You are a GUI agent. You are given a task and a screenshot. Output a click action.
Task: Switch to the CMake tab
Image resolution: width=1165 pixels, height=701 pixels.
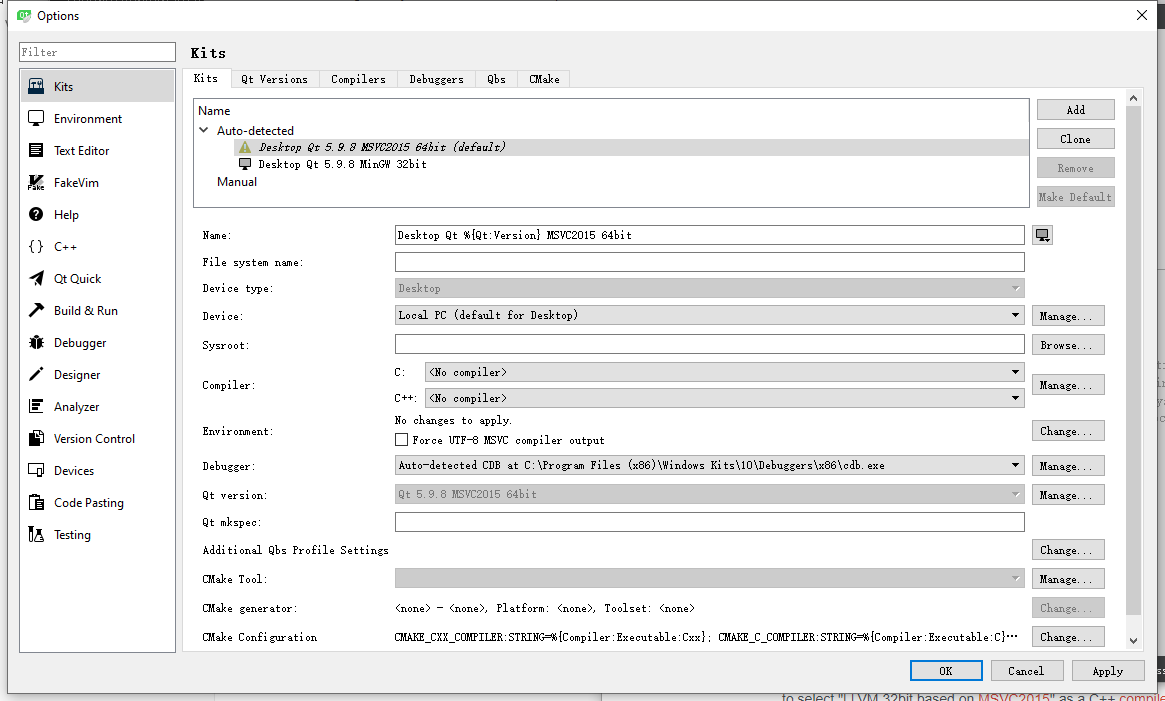[544, 79]
